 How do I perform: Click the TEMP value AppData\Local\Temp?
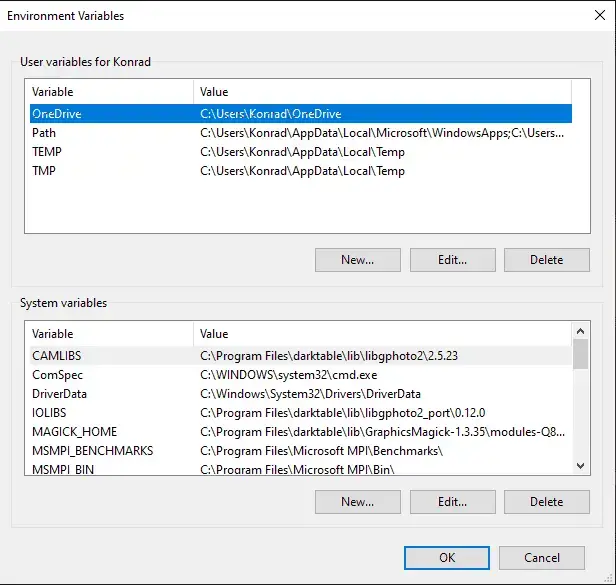point(302,152)
